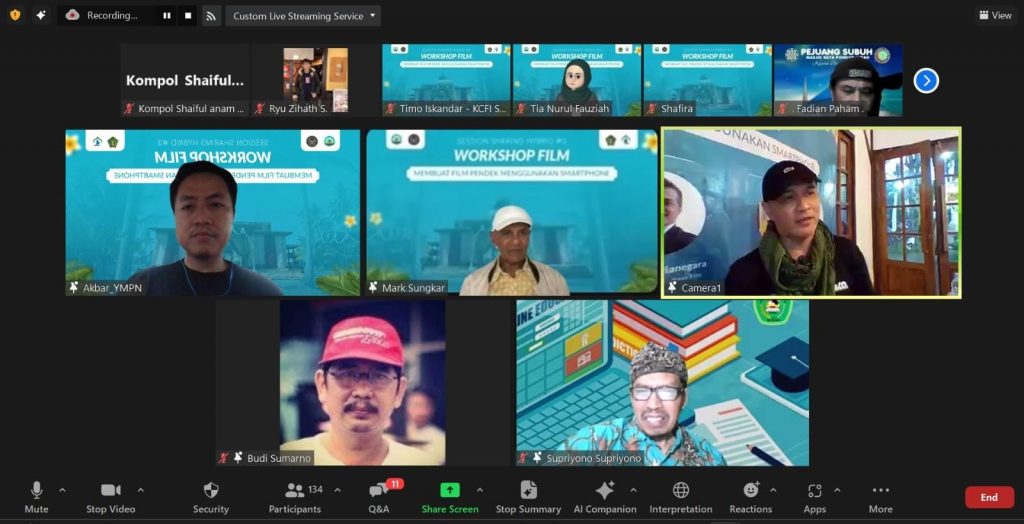Click the encryption shield icon at top-left

point(15,15)
